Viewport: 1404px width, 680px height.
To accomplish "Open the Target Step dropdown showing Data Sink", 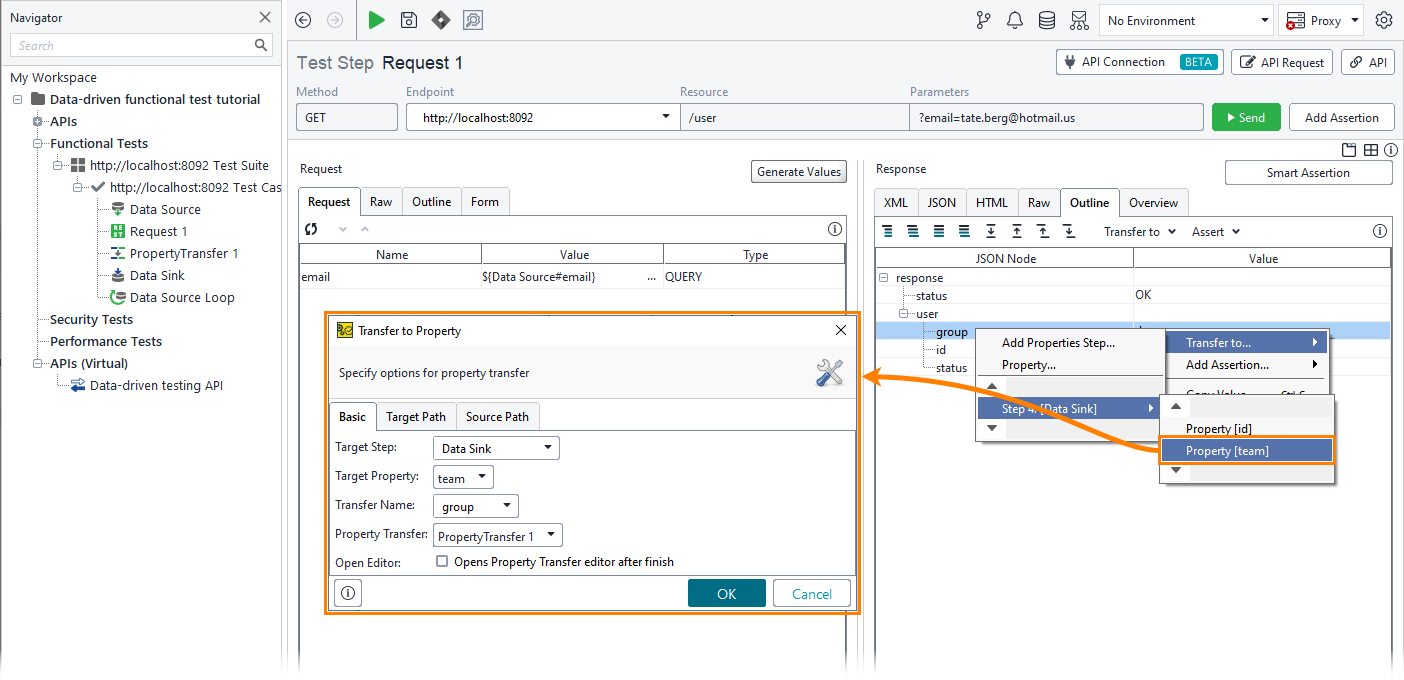I will 496,447.
